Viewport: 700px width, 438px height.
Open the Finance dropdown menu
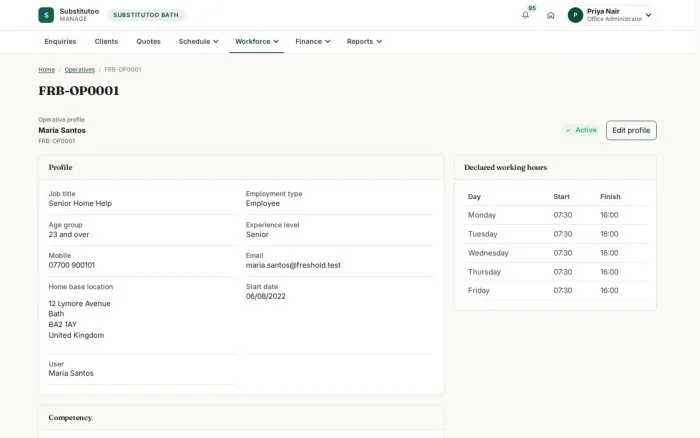(x=312, y=42)
